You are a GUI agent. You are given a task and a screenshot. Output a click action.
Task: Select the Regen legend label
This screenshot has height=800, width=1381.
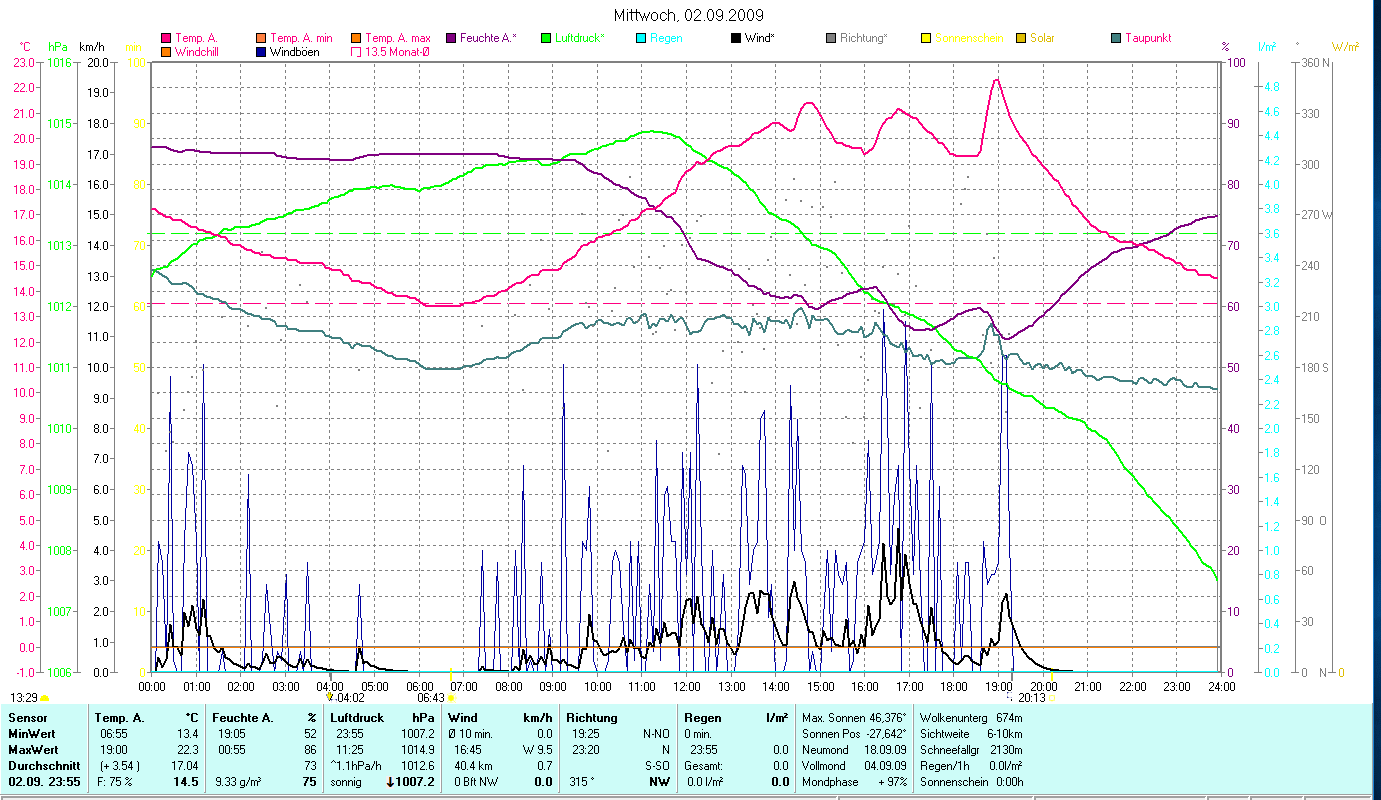666,38
